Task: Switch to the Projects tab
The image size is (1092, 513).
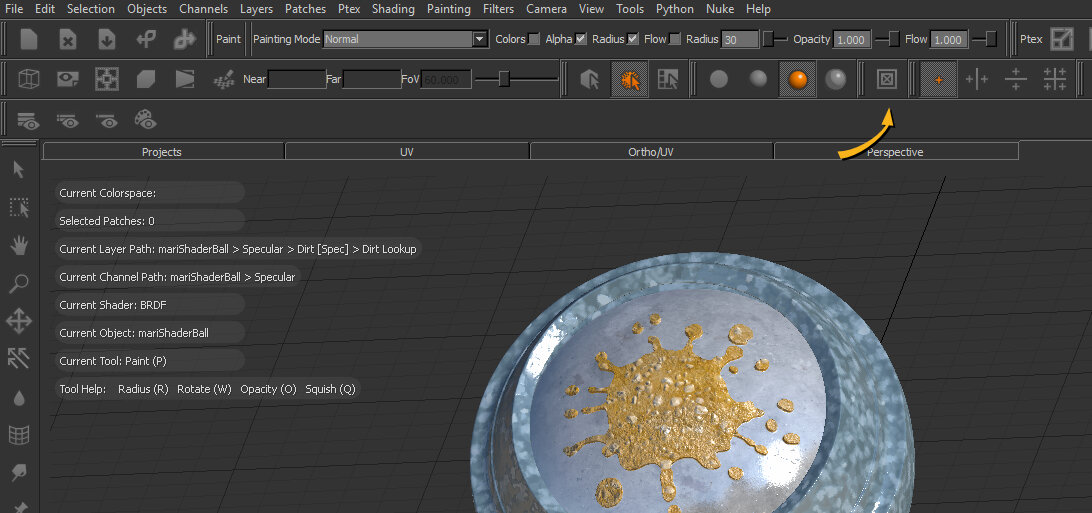Action: (162, 152)
